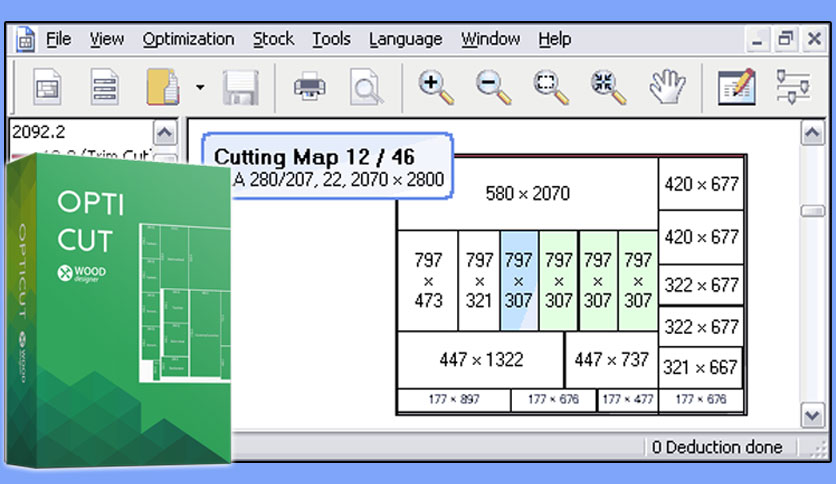Open the Language menu
Viewport: 836px width, 484px height.
click(x=405, y=39)
